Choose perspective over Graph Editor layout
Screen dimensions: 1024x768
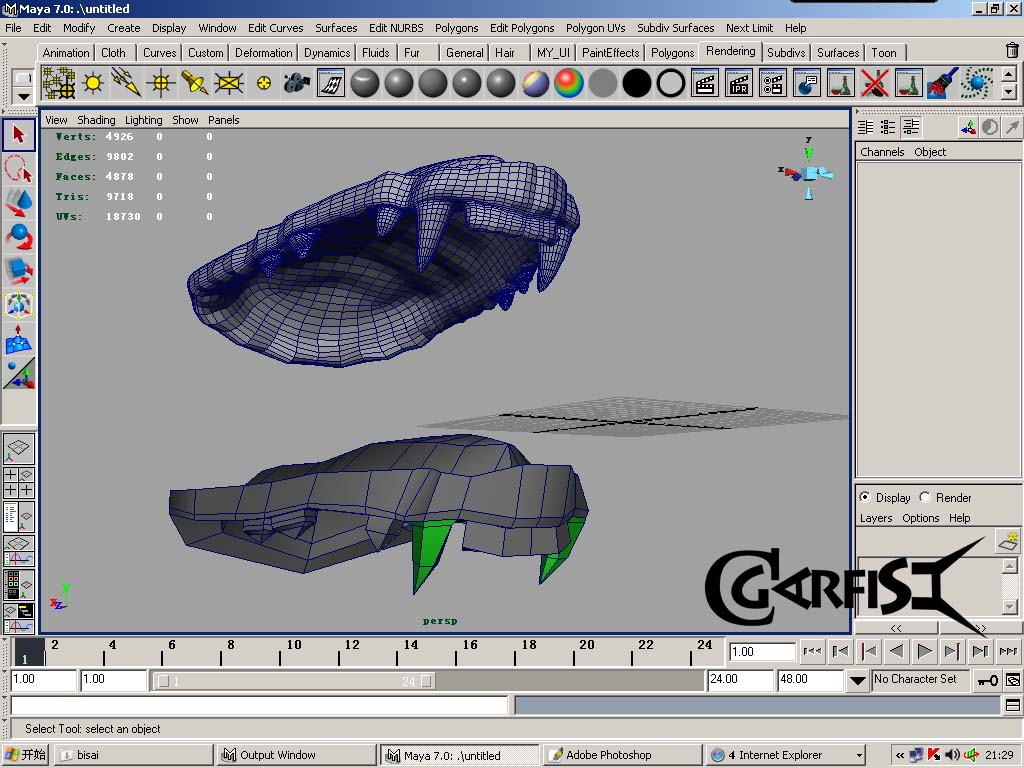[19, 551]
